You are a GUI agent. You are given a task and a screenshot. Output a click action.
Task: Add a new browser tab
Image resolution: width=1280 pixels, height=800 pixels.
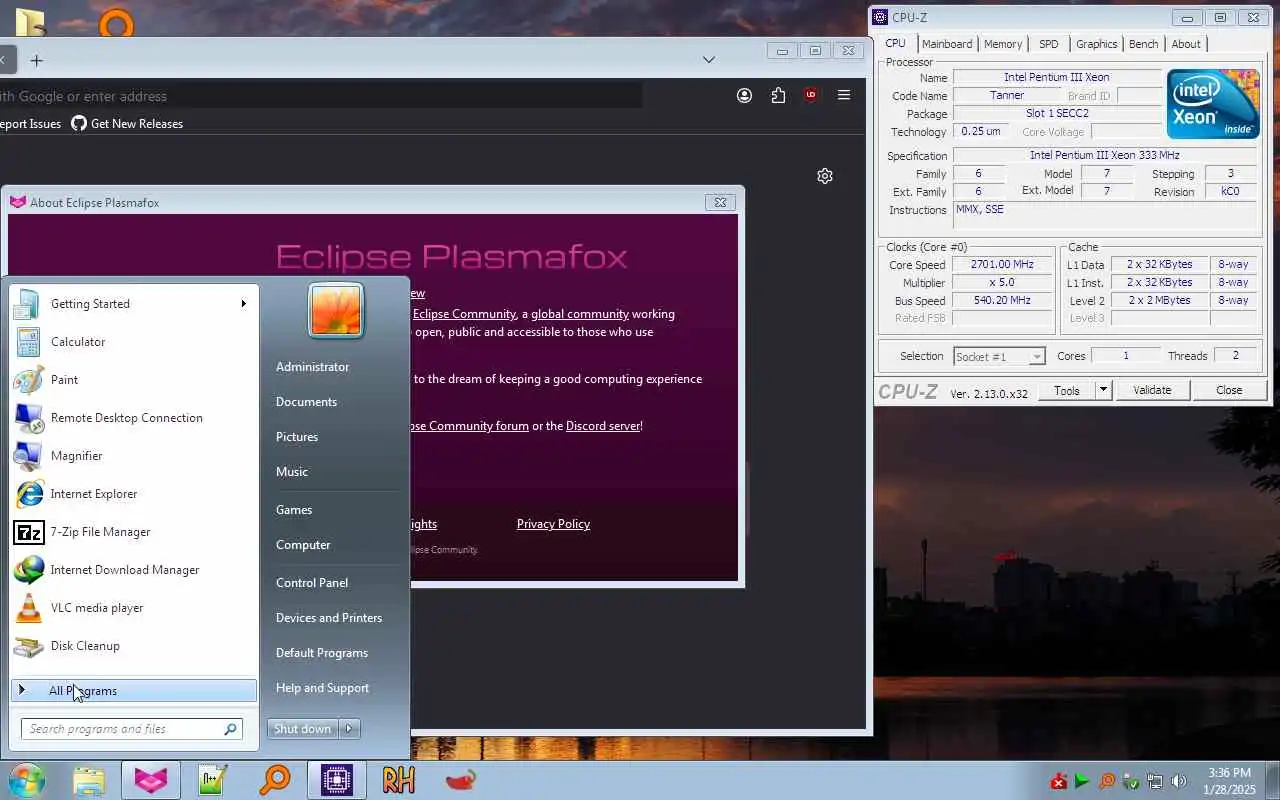click(x=37, y=60)
